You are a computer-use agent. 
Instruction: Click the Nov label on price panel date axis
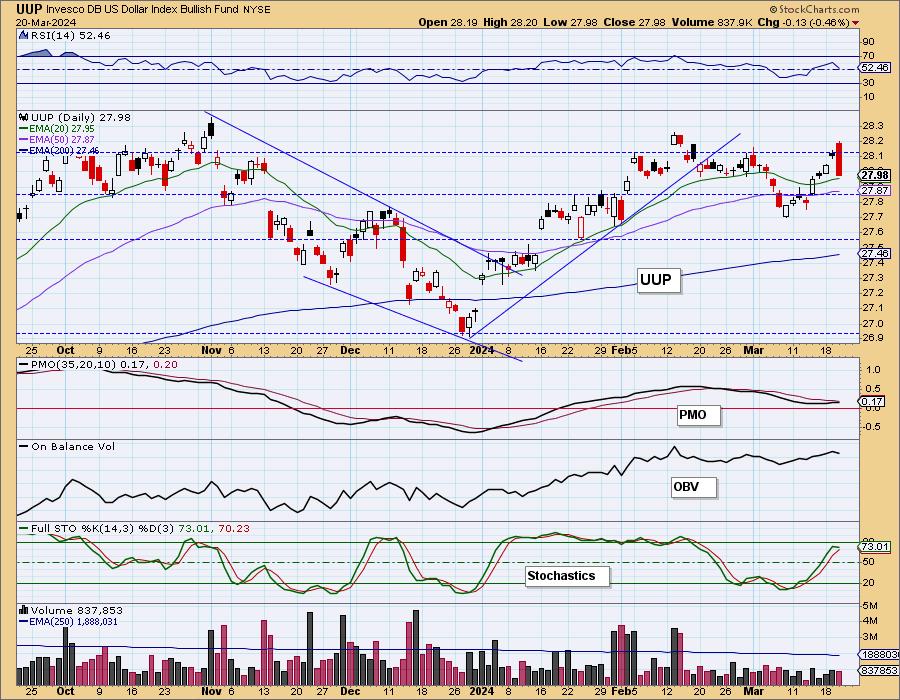click(x=211, y=350)
